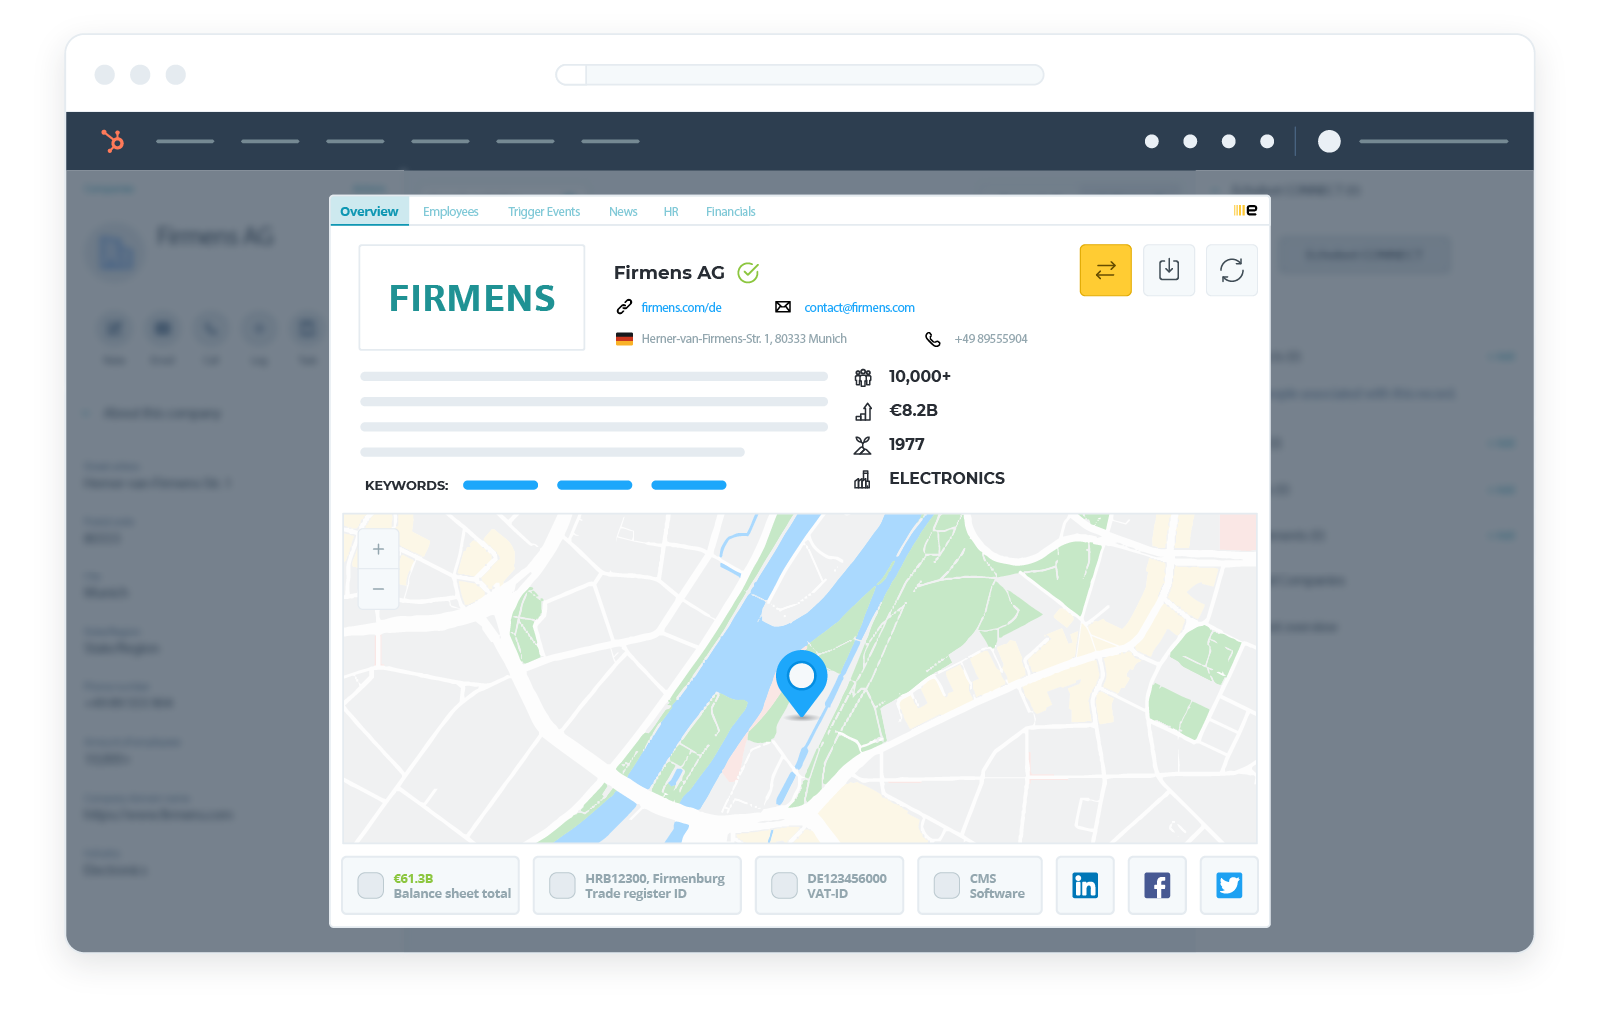Click the verified checkmark beside Firmens AG

748,272
